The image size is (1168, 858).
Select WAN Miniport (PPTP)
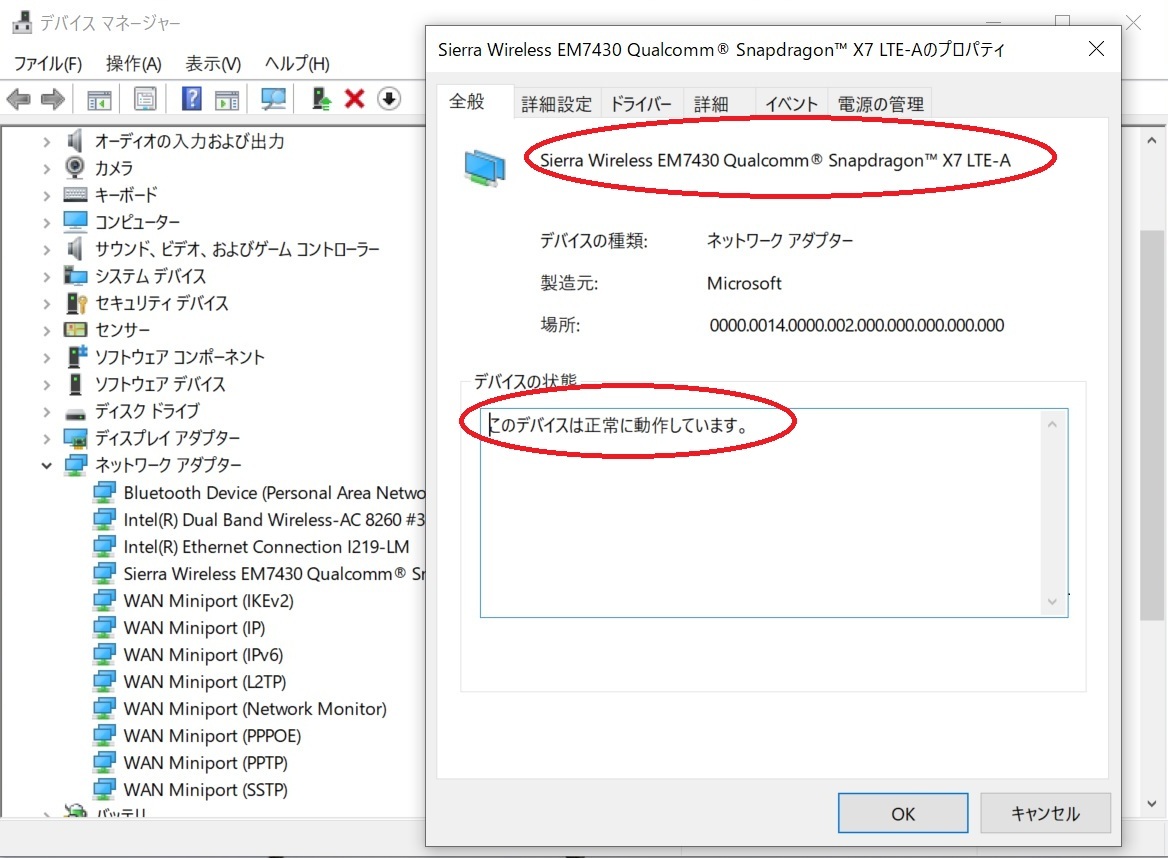click(191, 763)
